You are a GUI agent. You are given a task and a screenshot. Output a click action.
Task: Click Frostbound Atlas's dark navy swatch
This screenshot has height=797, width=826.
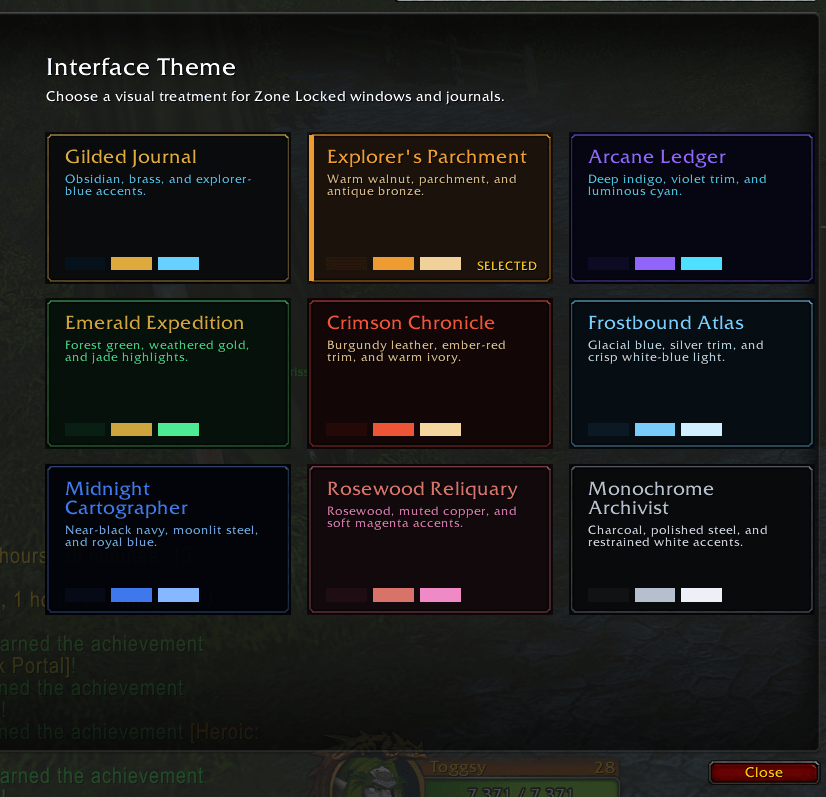pyautogui.click(x=608, y=429)
